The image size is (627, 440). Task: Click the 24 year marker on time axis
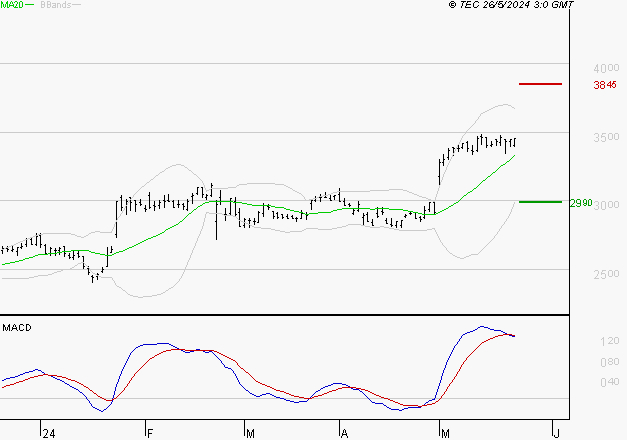[x=49, y=434]
